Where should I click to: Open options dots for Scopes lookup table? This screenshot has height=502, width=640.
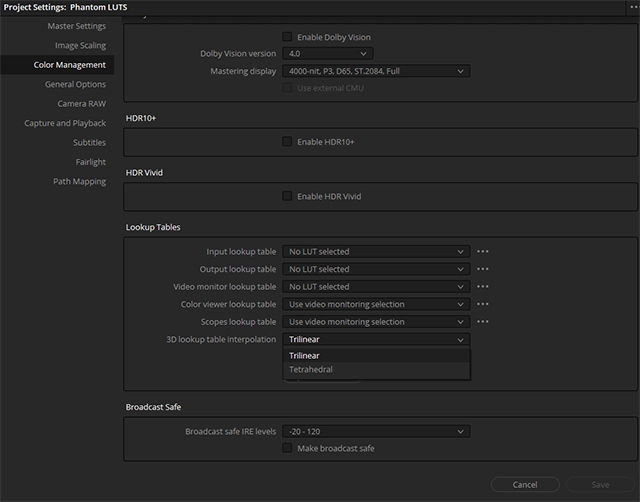click(483, 322)
